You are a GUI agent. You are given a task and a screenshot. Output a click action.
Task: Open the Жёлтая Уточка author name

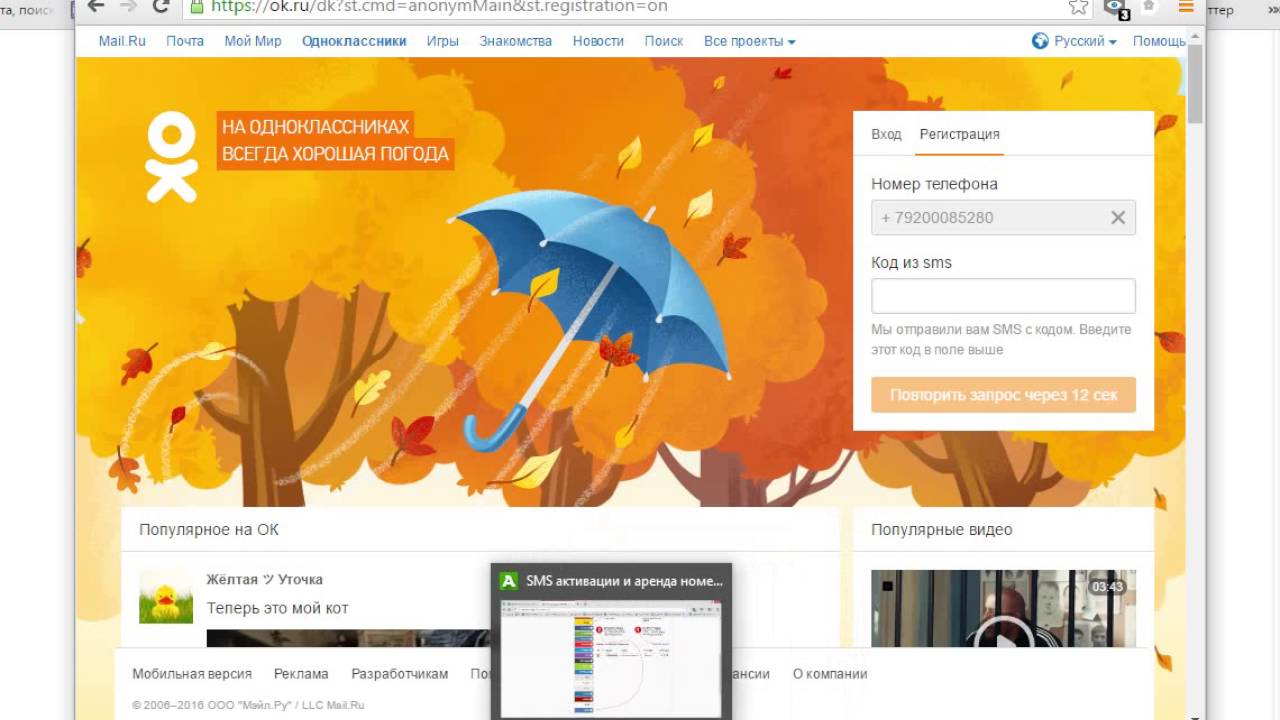pos(264,579)
